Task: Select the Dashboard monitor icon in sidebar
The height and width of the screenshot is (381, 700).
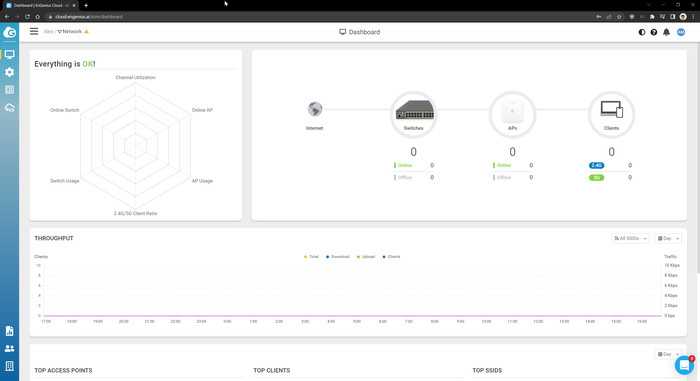Action: point(9,54)
